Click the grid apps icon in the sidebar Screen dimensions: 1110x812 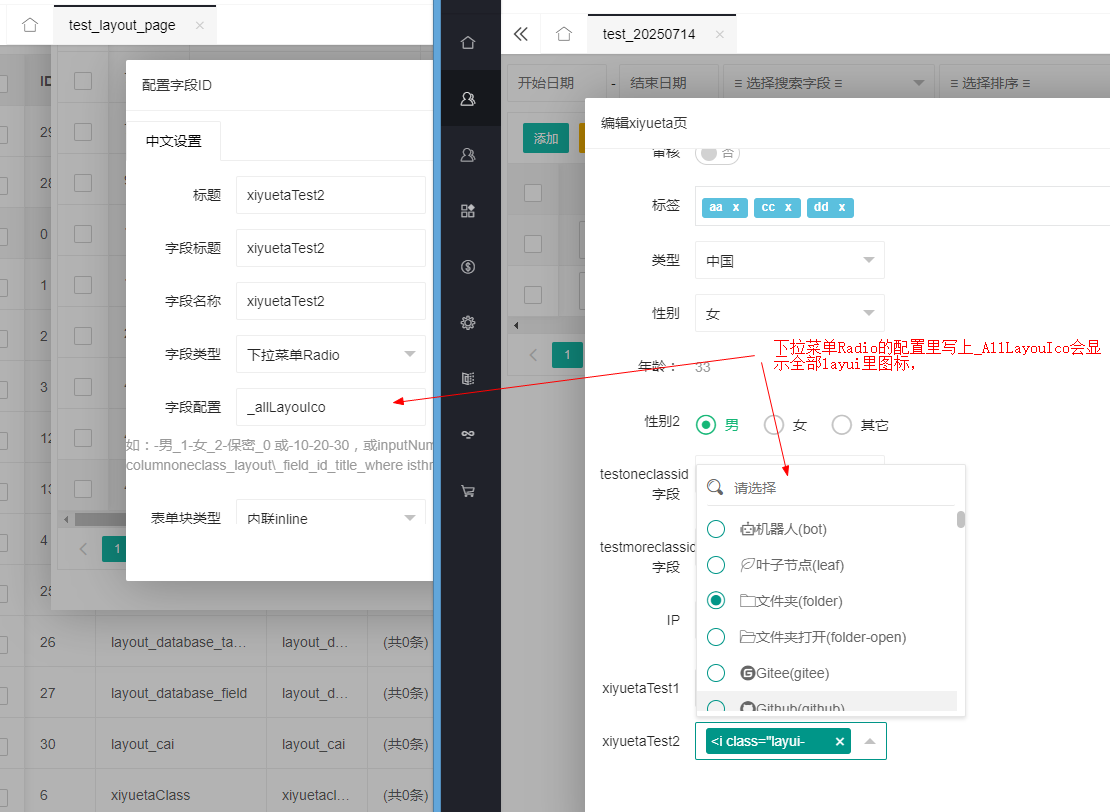pos(467,211)
